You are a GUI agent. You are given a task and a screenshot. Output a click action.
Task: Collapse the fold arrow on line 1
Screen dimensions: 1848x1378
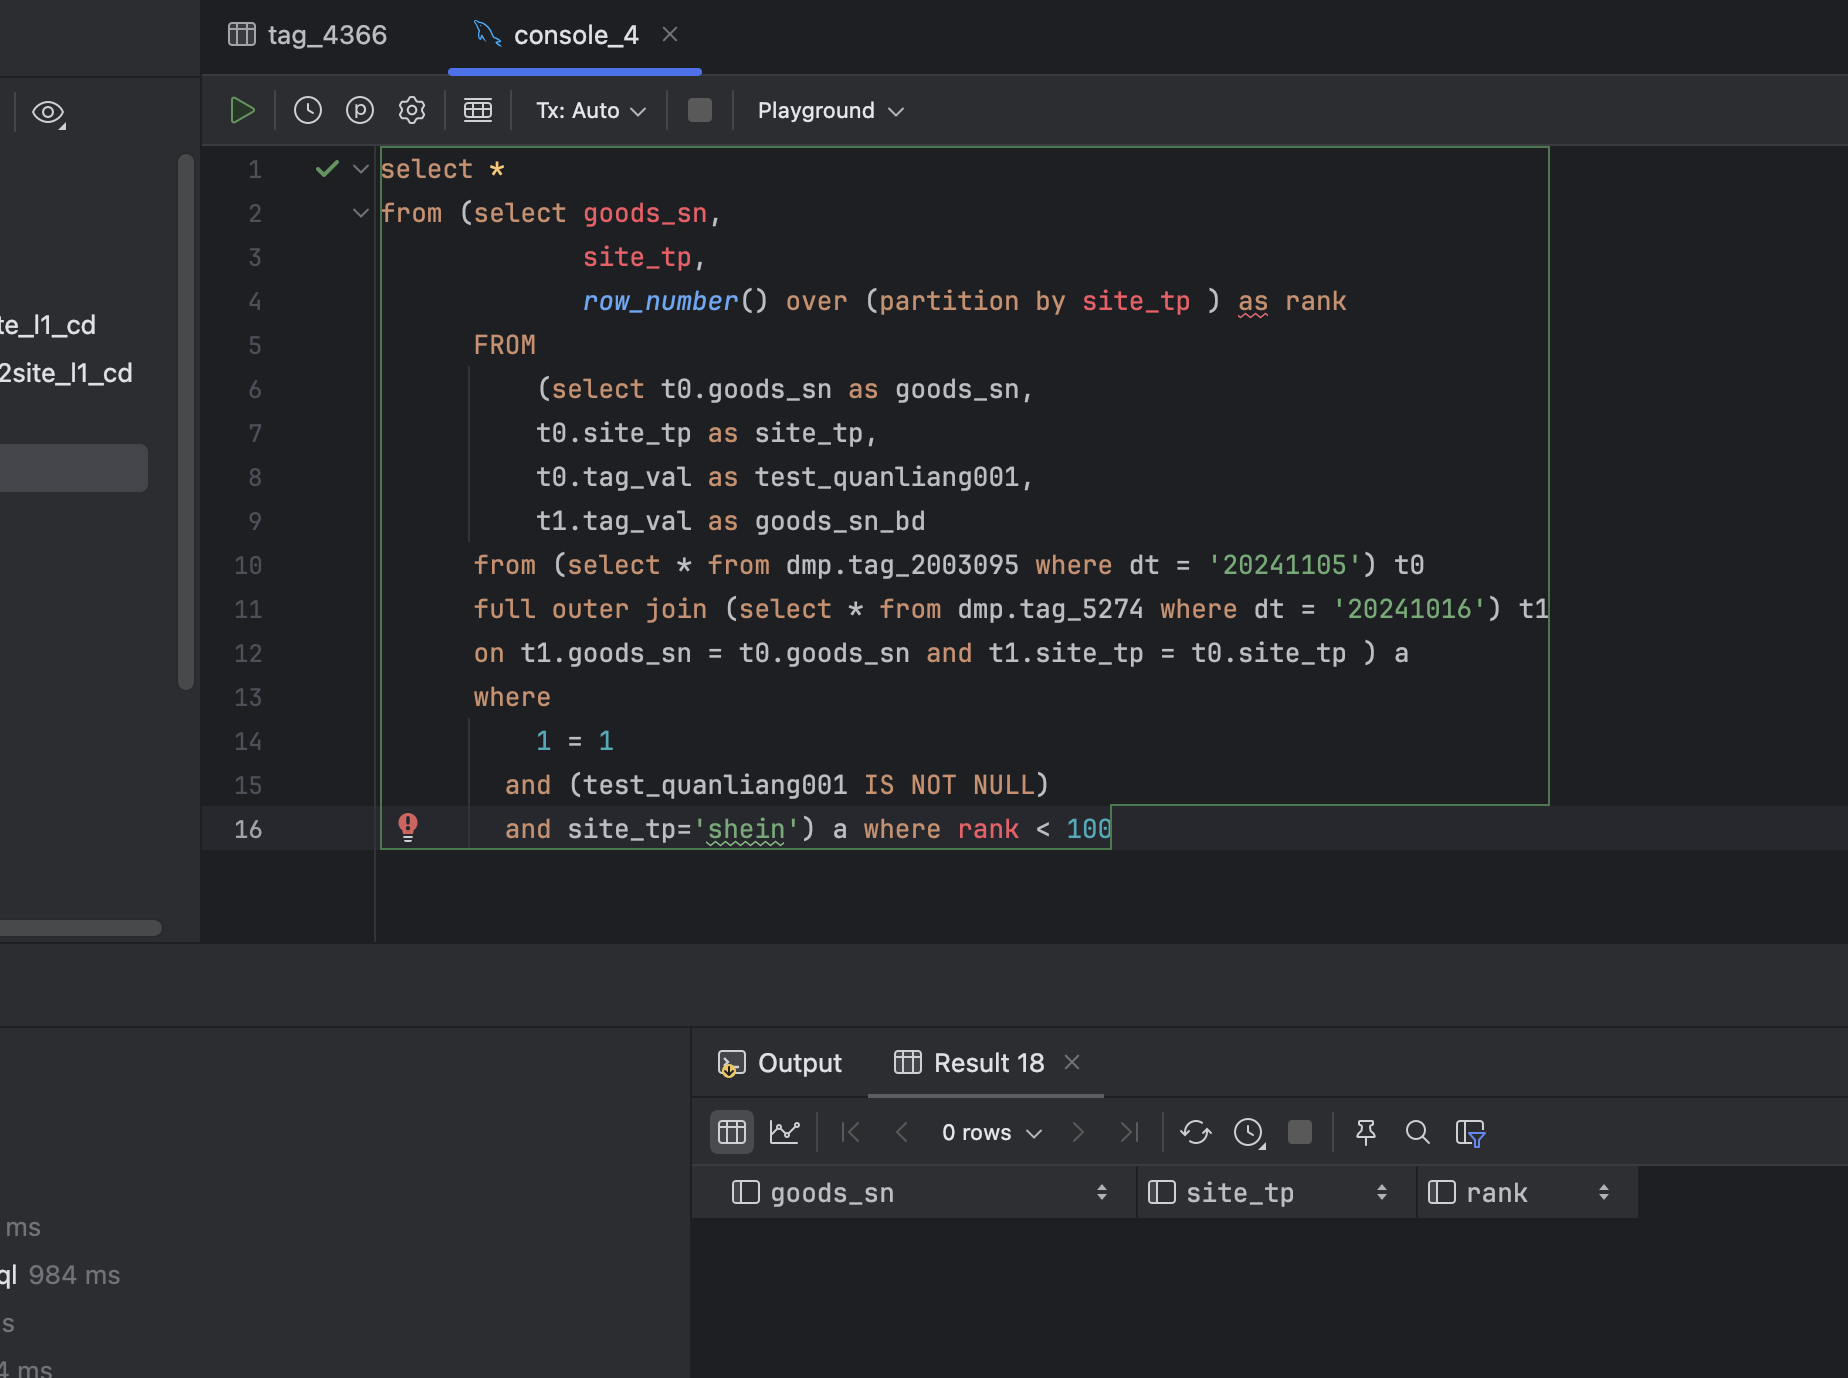point(361,169)
